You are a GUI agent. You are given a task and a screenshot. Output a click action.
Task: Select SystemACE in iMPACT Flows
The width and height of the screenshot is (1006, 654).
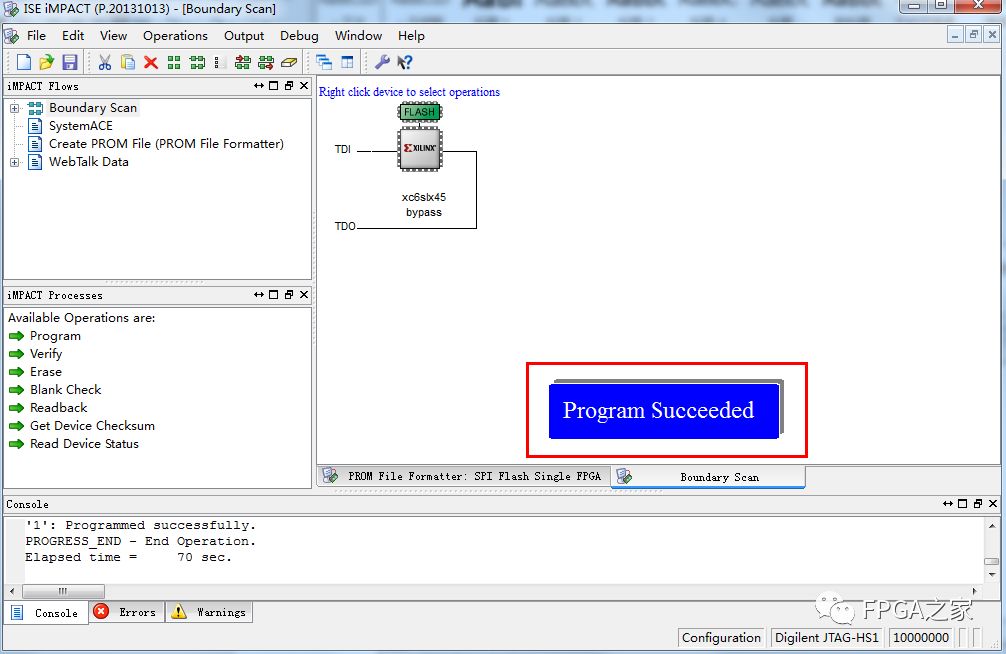[81, 126]
